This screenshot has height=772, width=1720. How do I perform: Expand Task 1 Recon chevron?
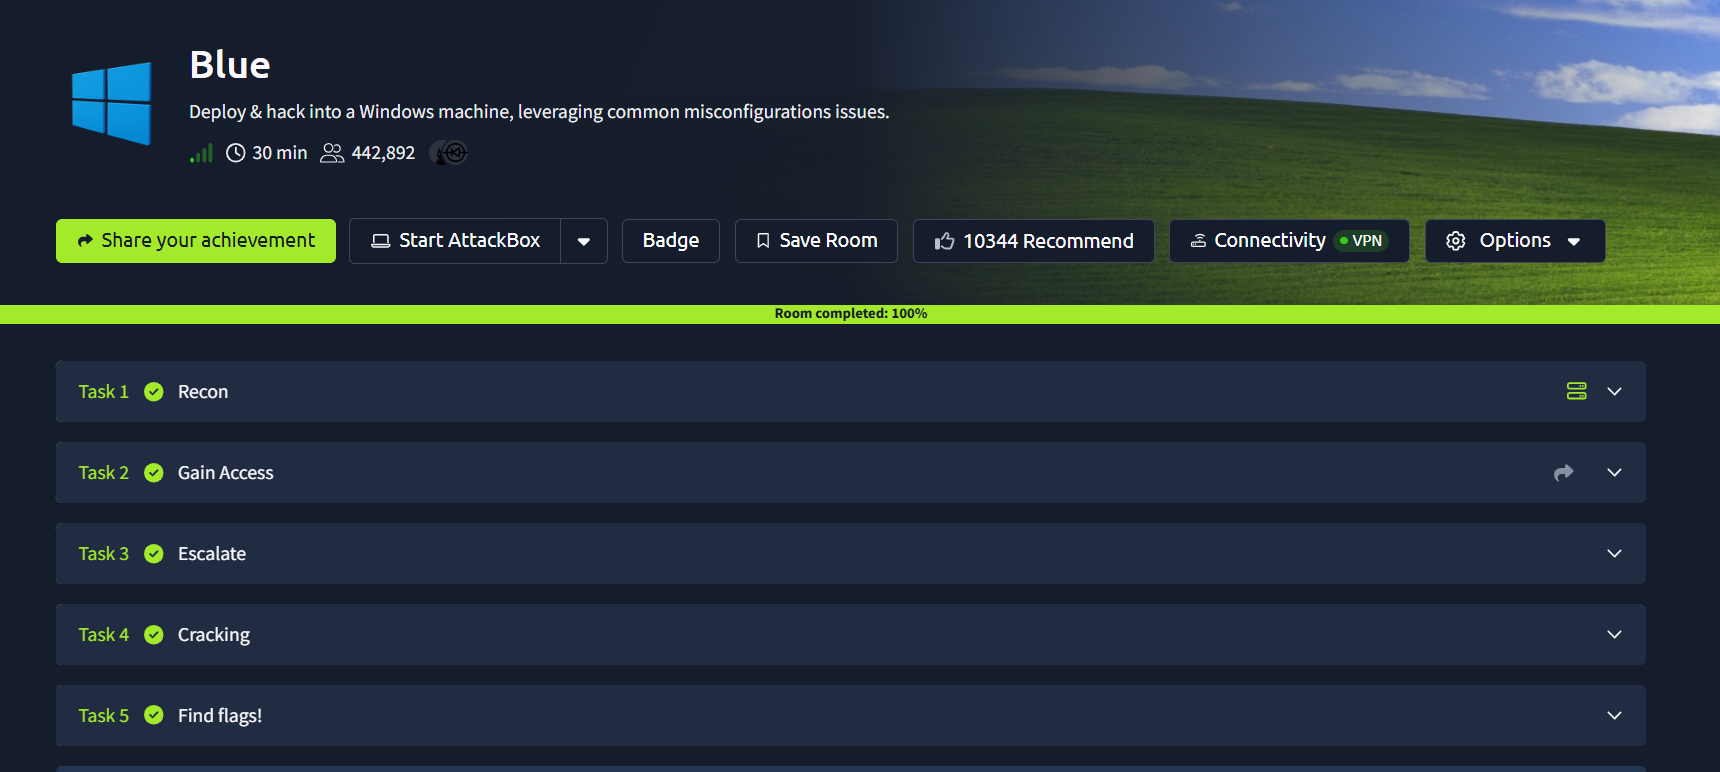coord(1614,391)
